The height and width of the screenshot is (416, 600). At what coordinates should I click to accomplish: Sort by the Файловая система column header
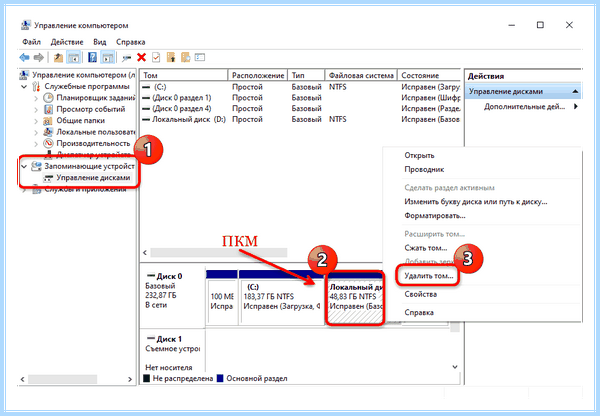tap(361, 75)
